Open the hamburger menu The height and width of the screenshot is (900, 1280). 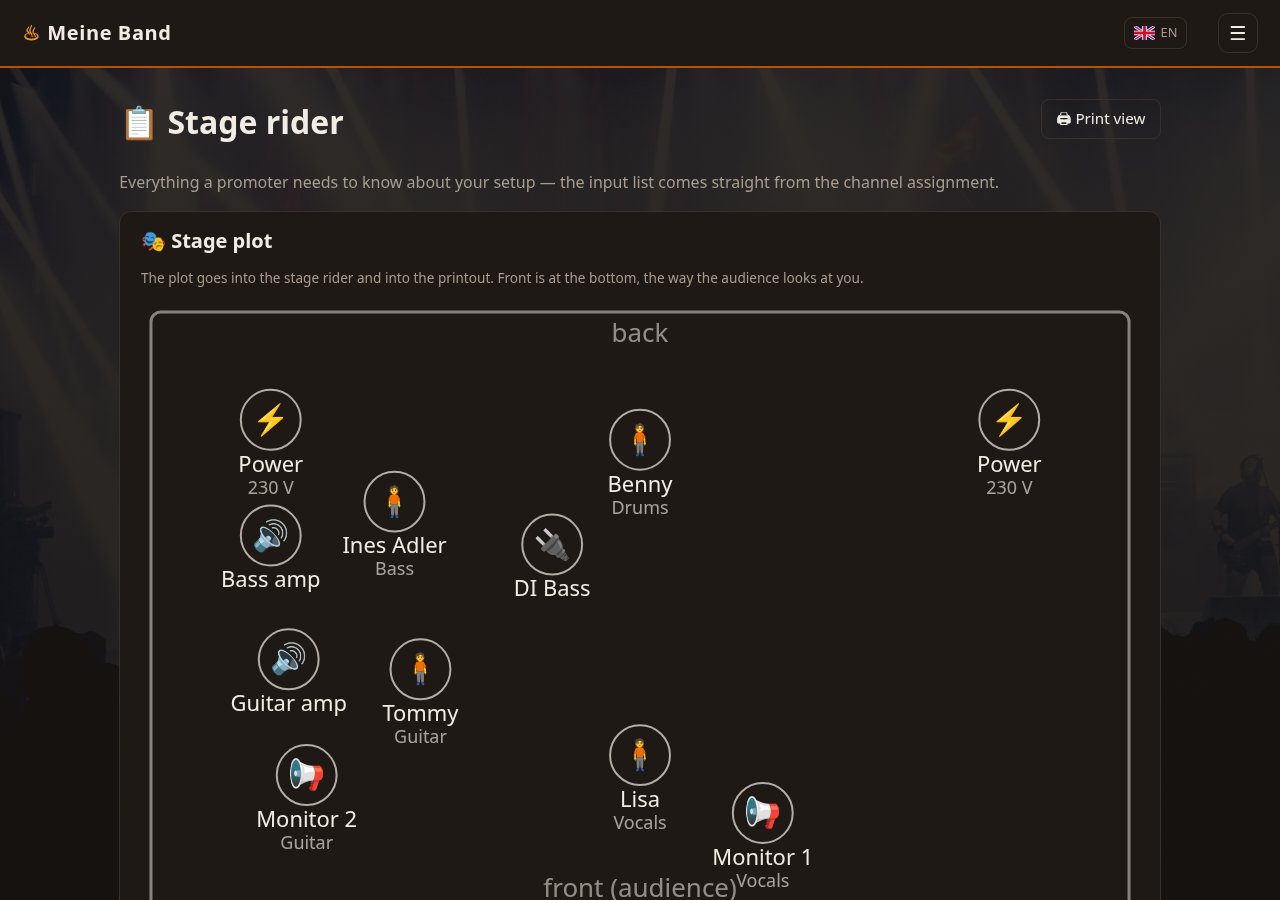point(1238,33)
